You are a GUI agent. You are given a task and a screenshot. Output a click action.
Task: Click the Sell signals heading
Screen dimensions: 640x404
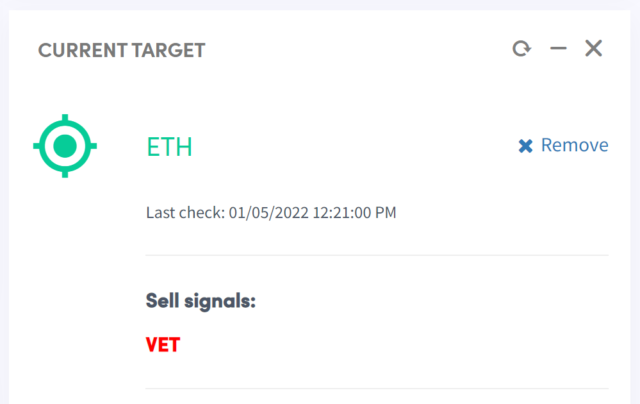(201, 301)
